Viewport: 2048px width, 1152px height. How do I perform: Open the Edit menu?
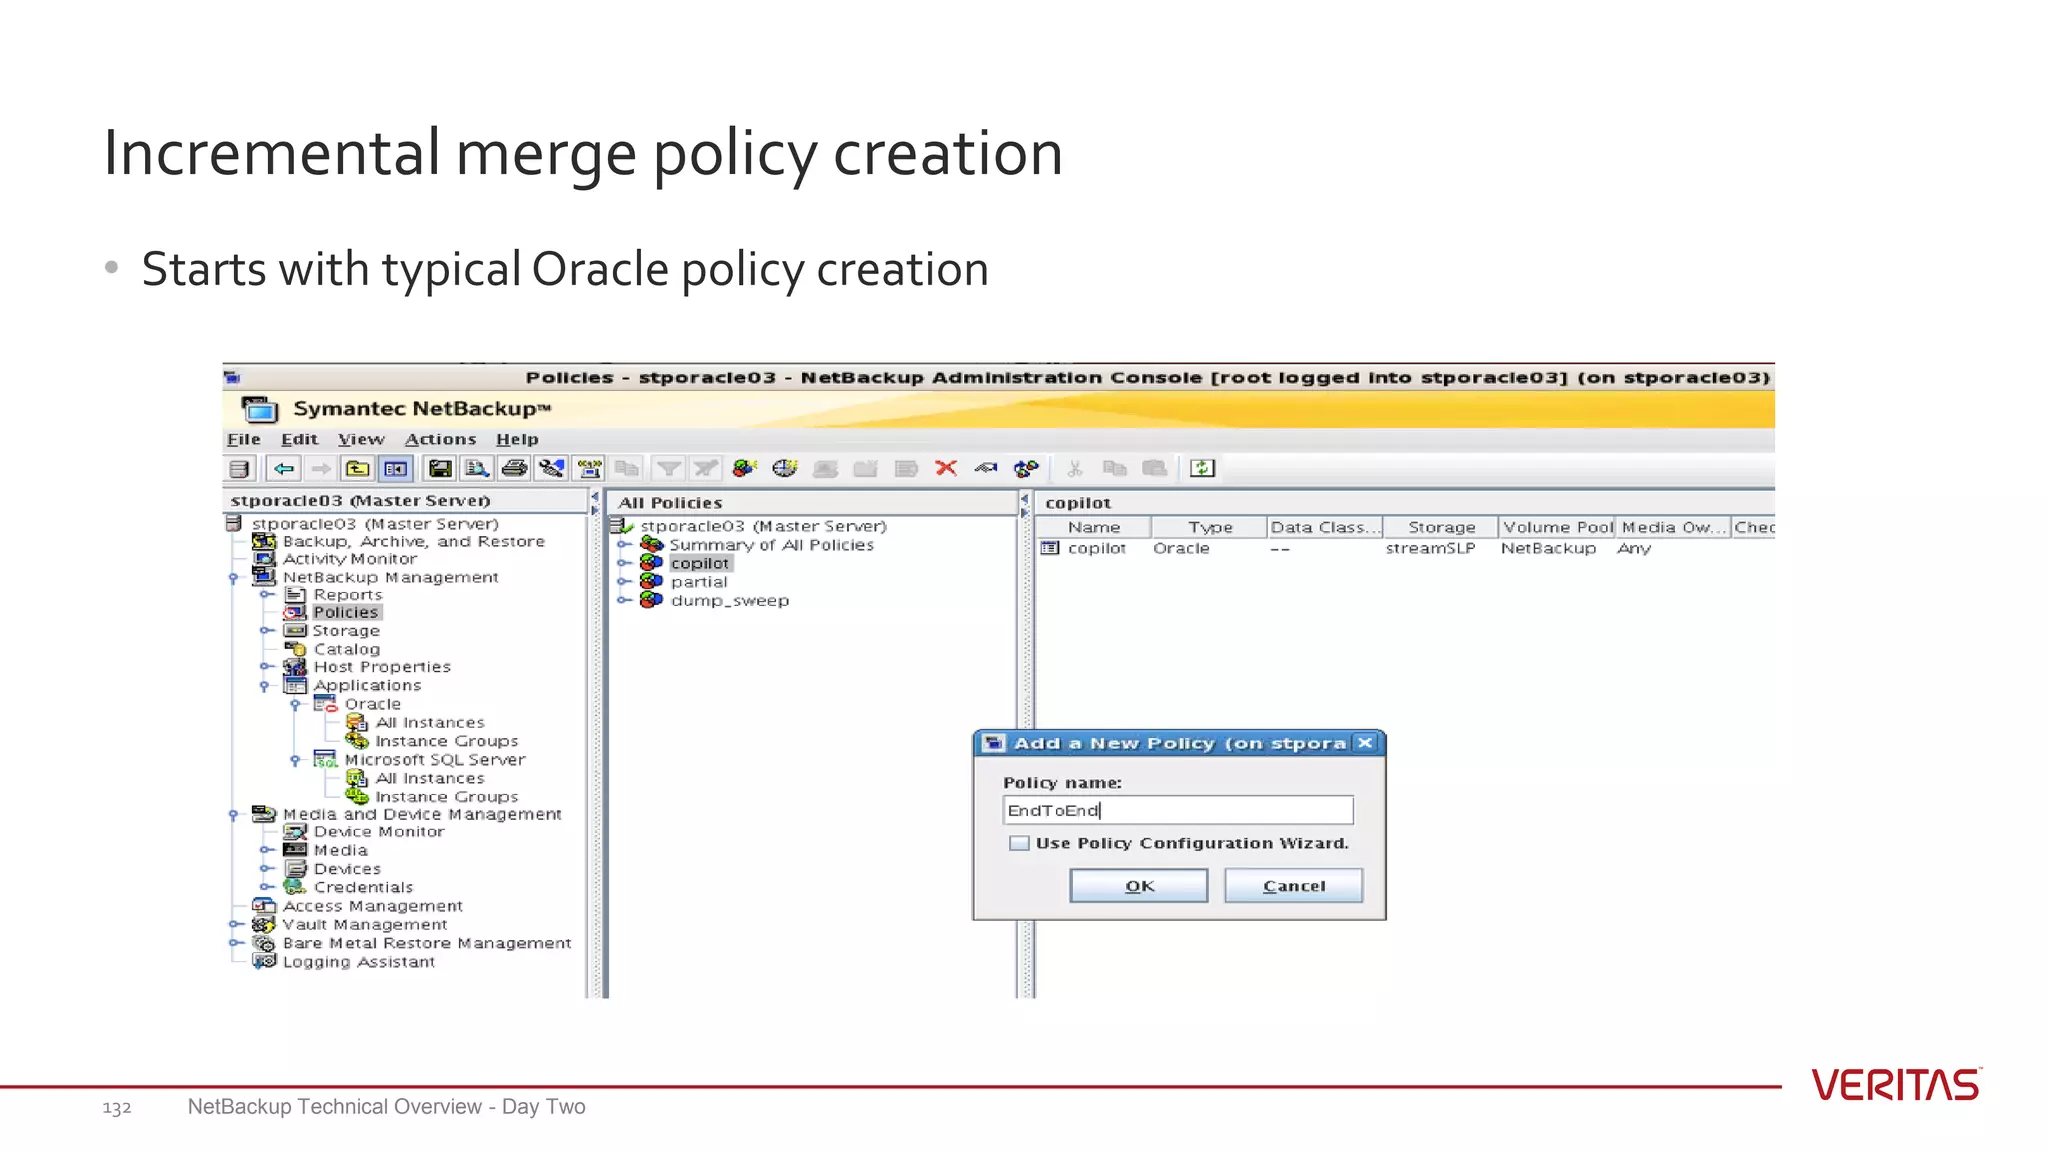[299, 439]
